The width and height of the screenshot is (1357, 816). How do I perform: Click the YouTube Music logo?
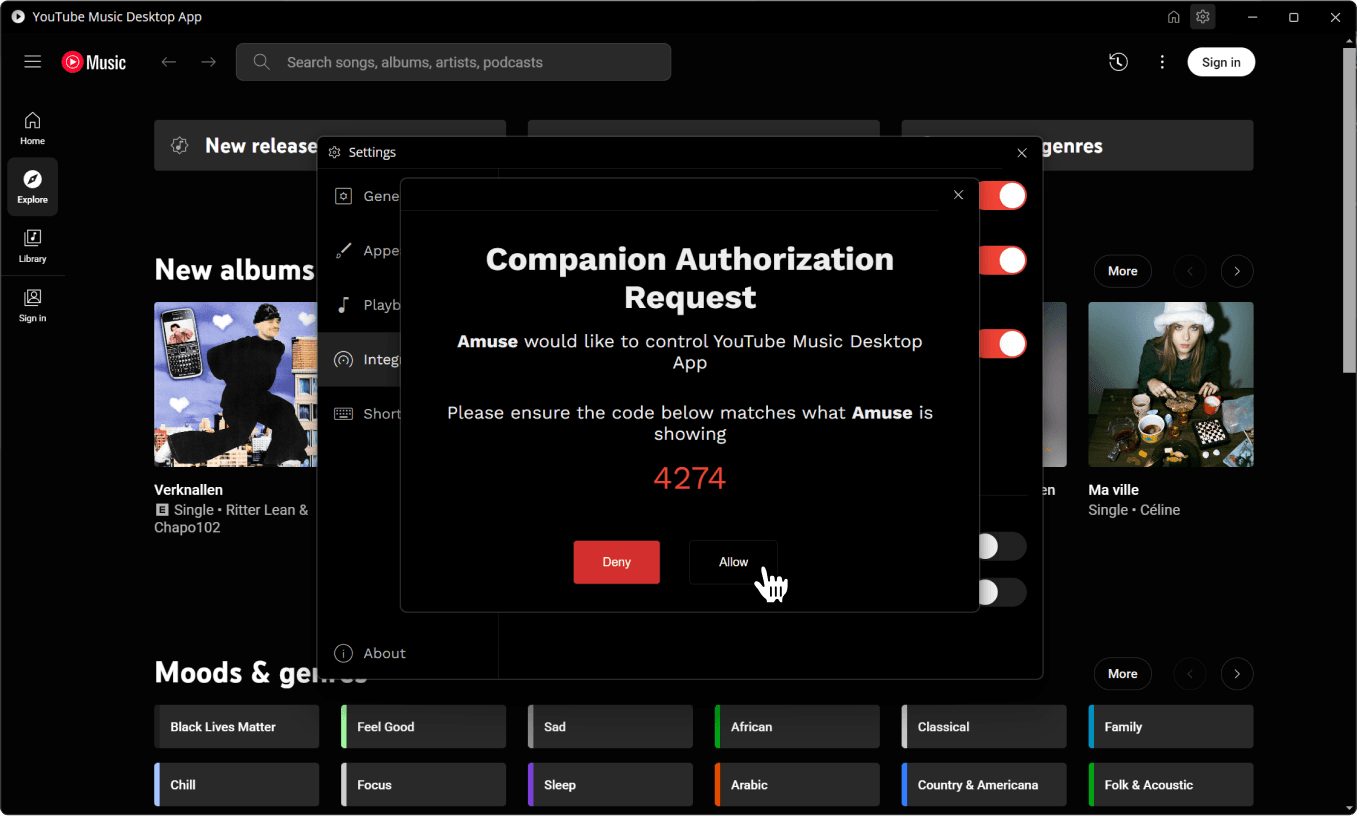tap(94, 62)
